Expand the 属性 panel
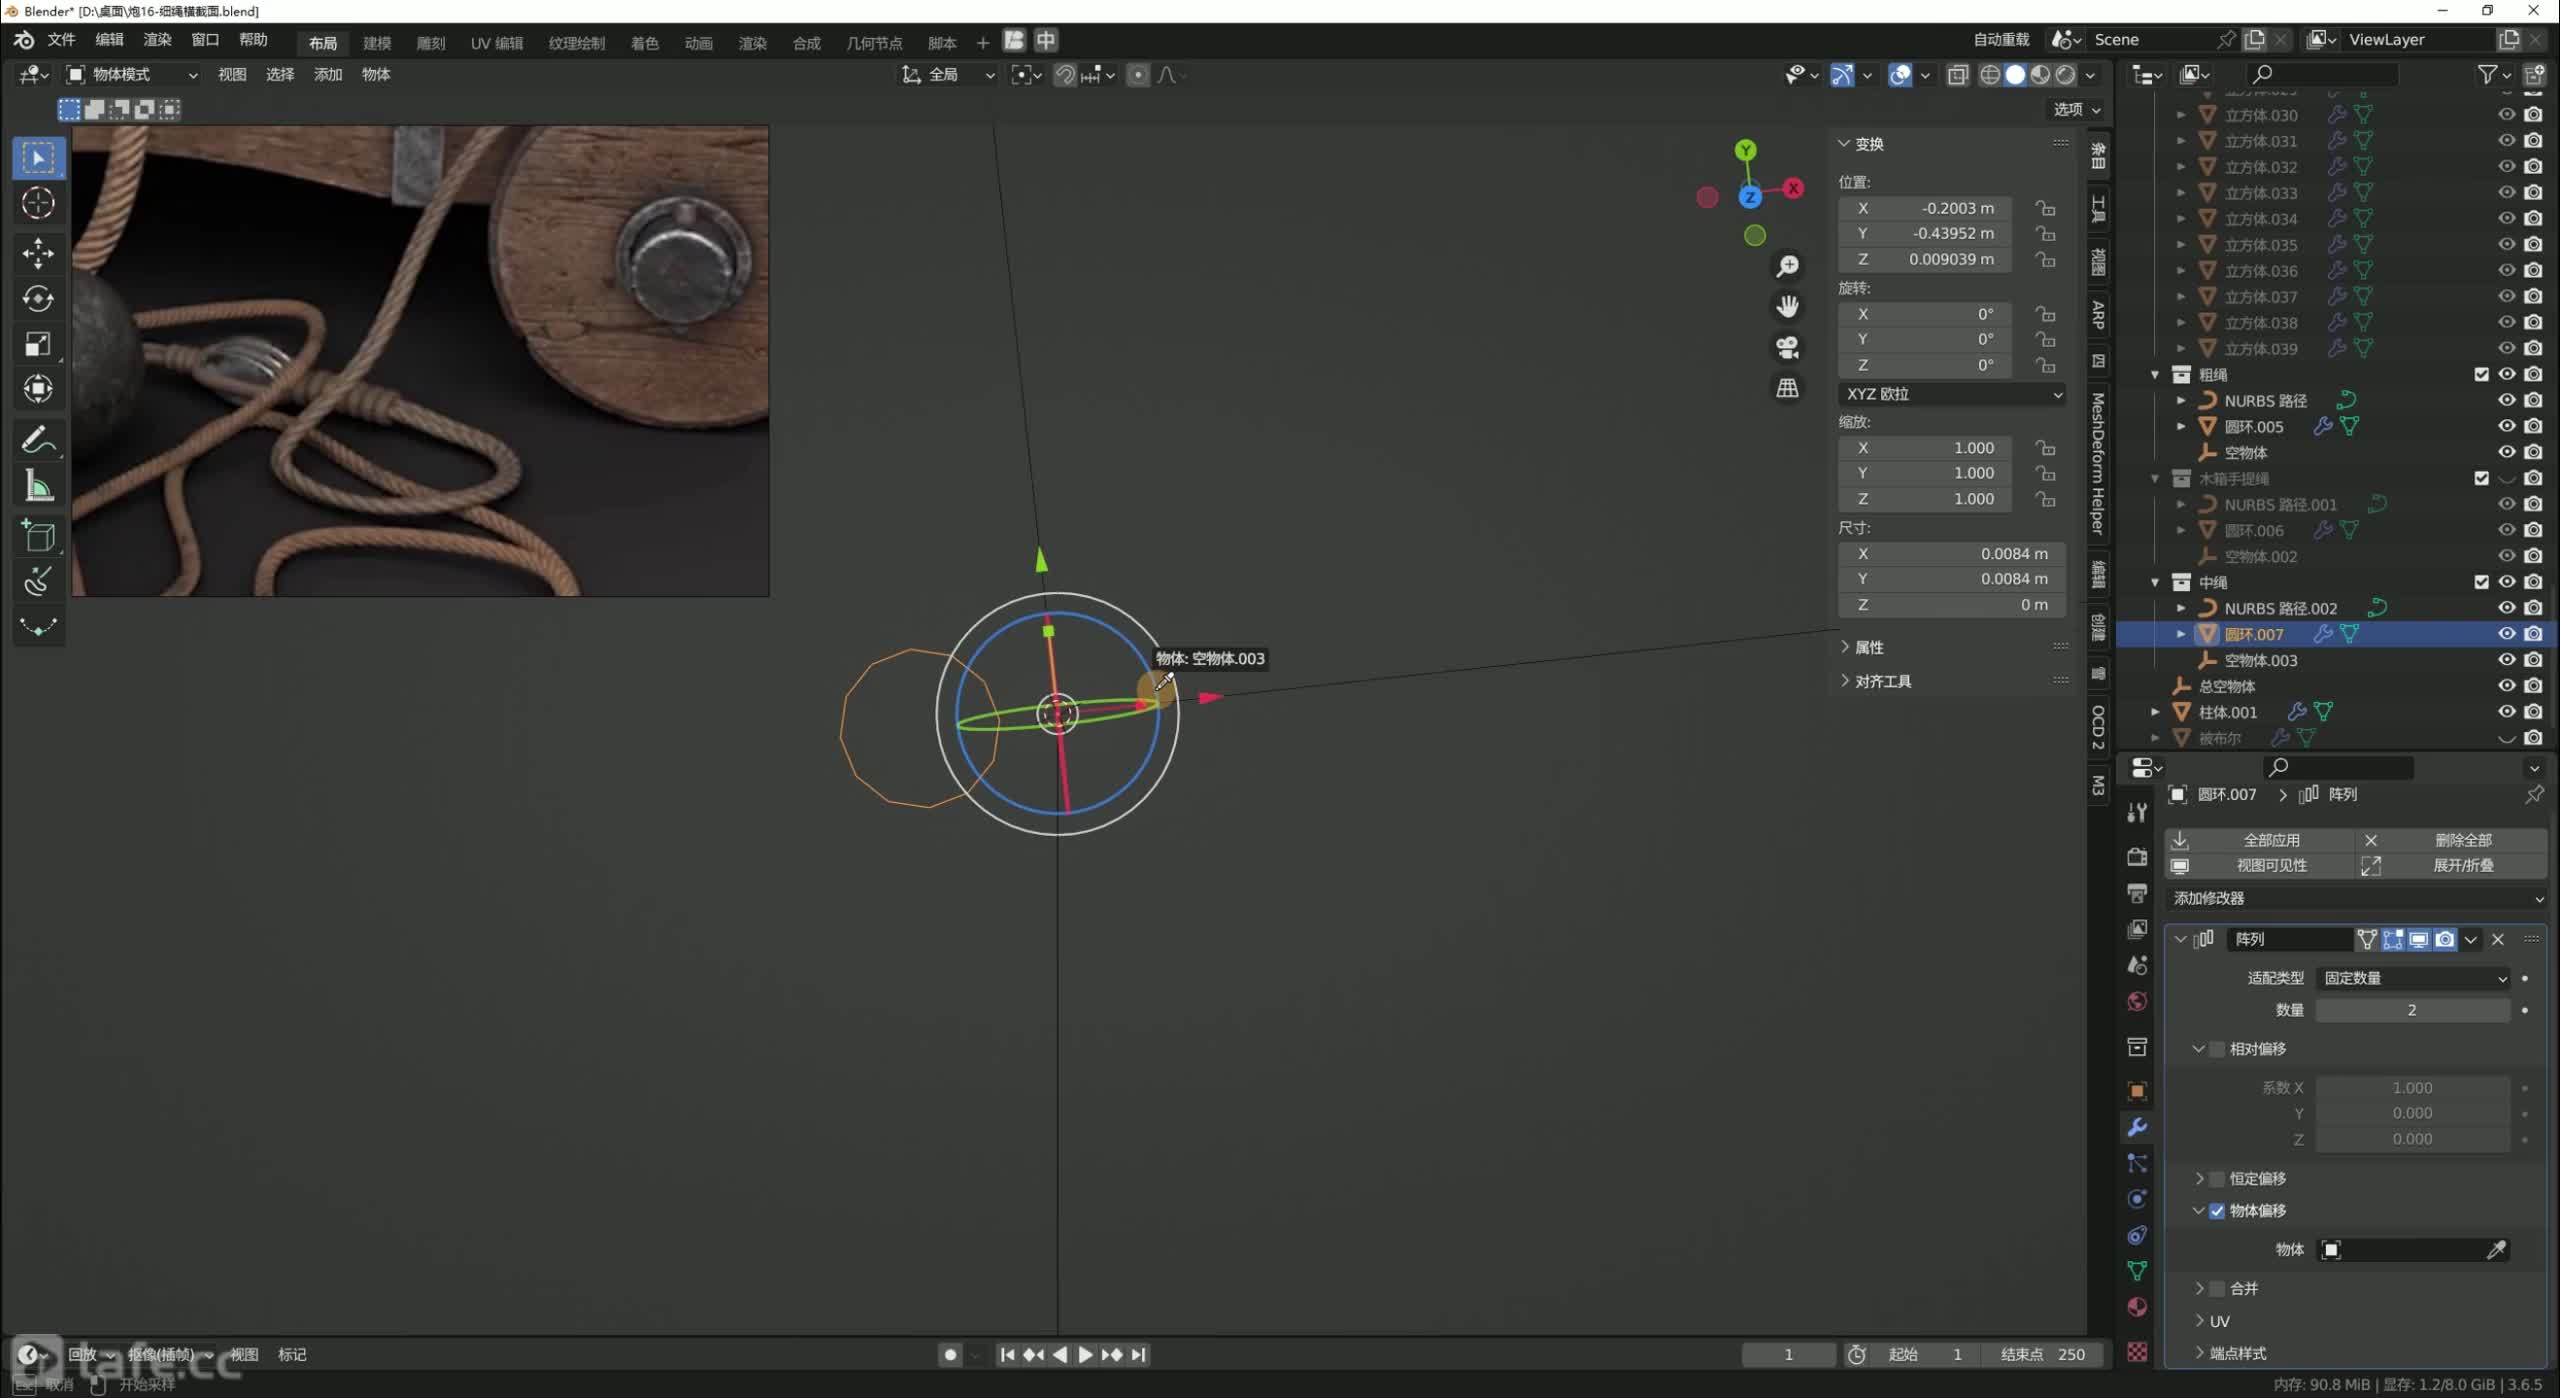Screen dimensions: 2560x1398 1868,647
